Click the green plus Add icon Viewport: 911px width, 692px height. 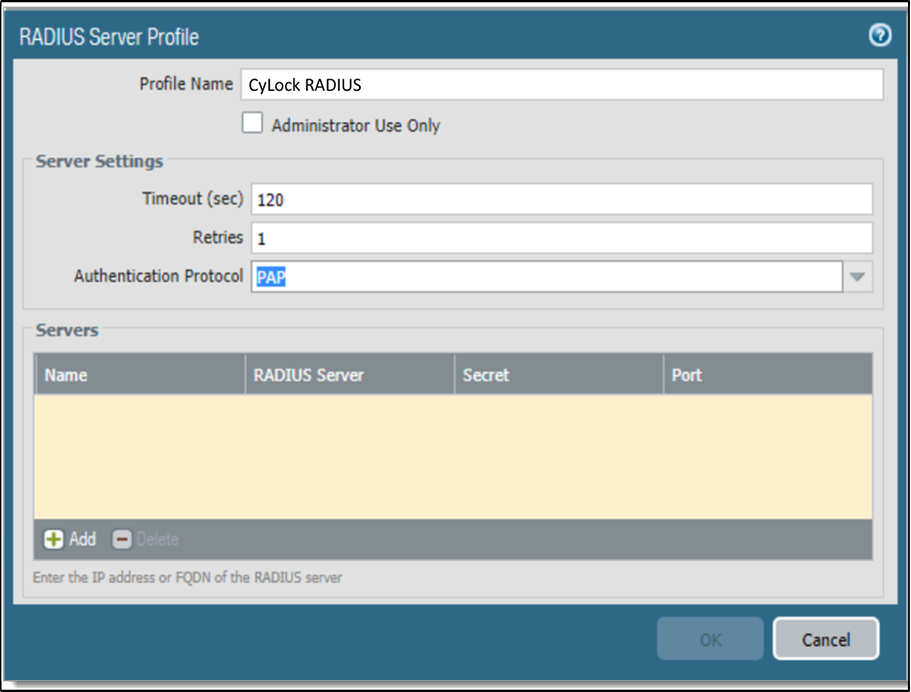pos(54,539)
